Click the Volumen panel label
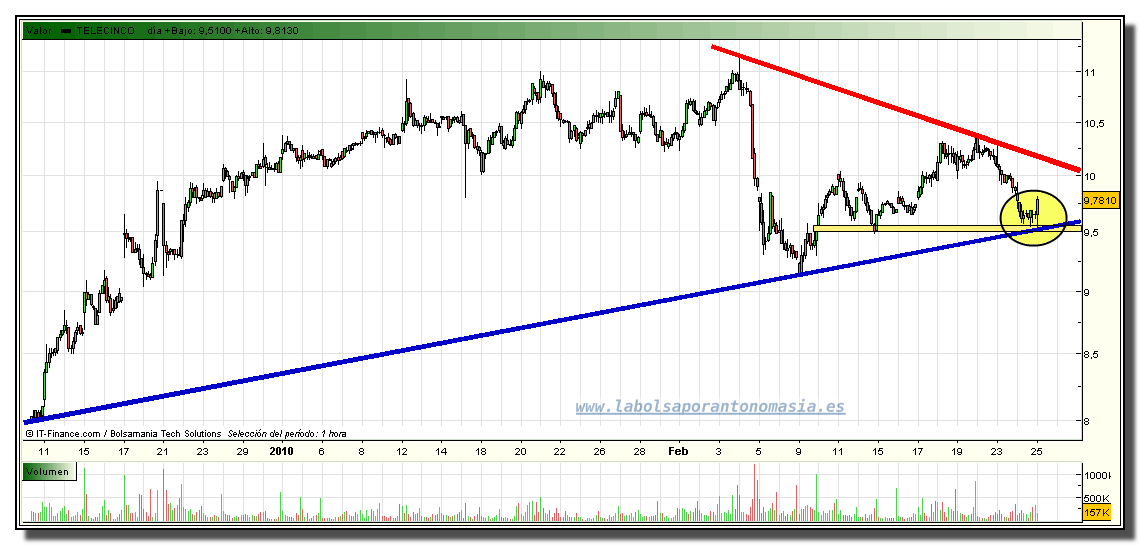Screen dimensions: 1140x545 pyautogui.click(x=47, y=471)
